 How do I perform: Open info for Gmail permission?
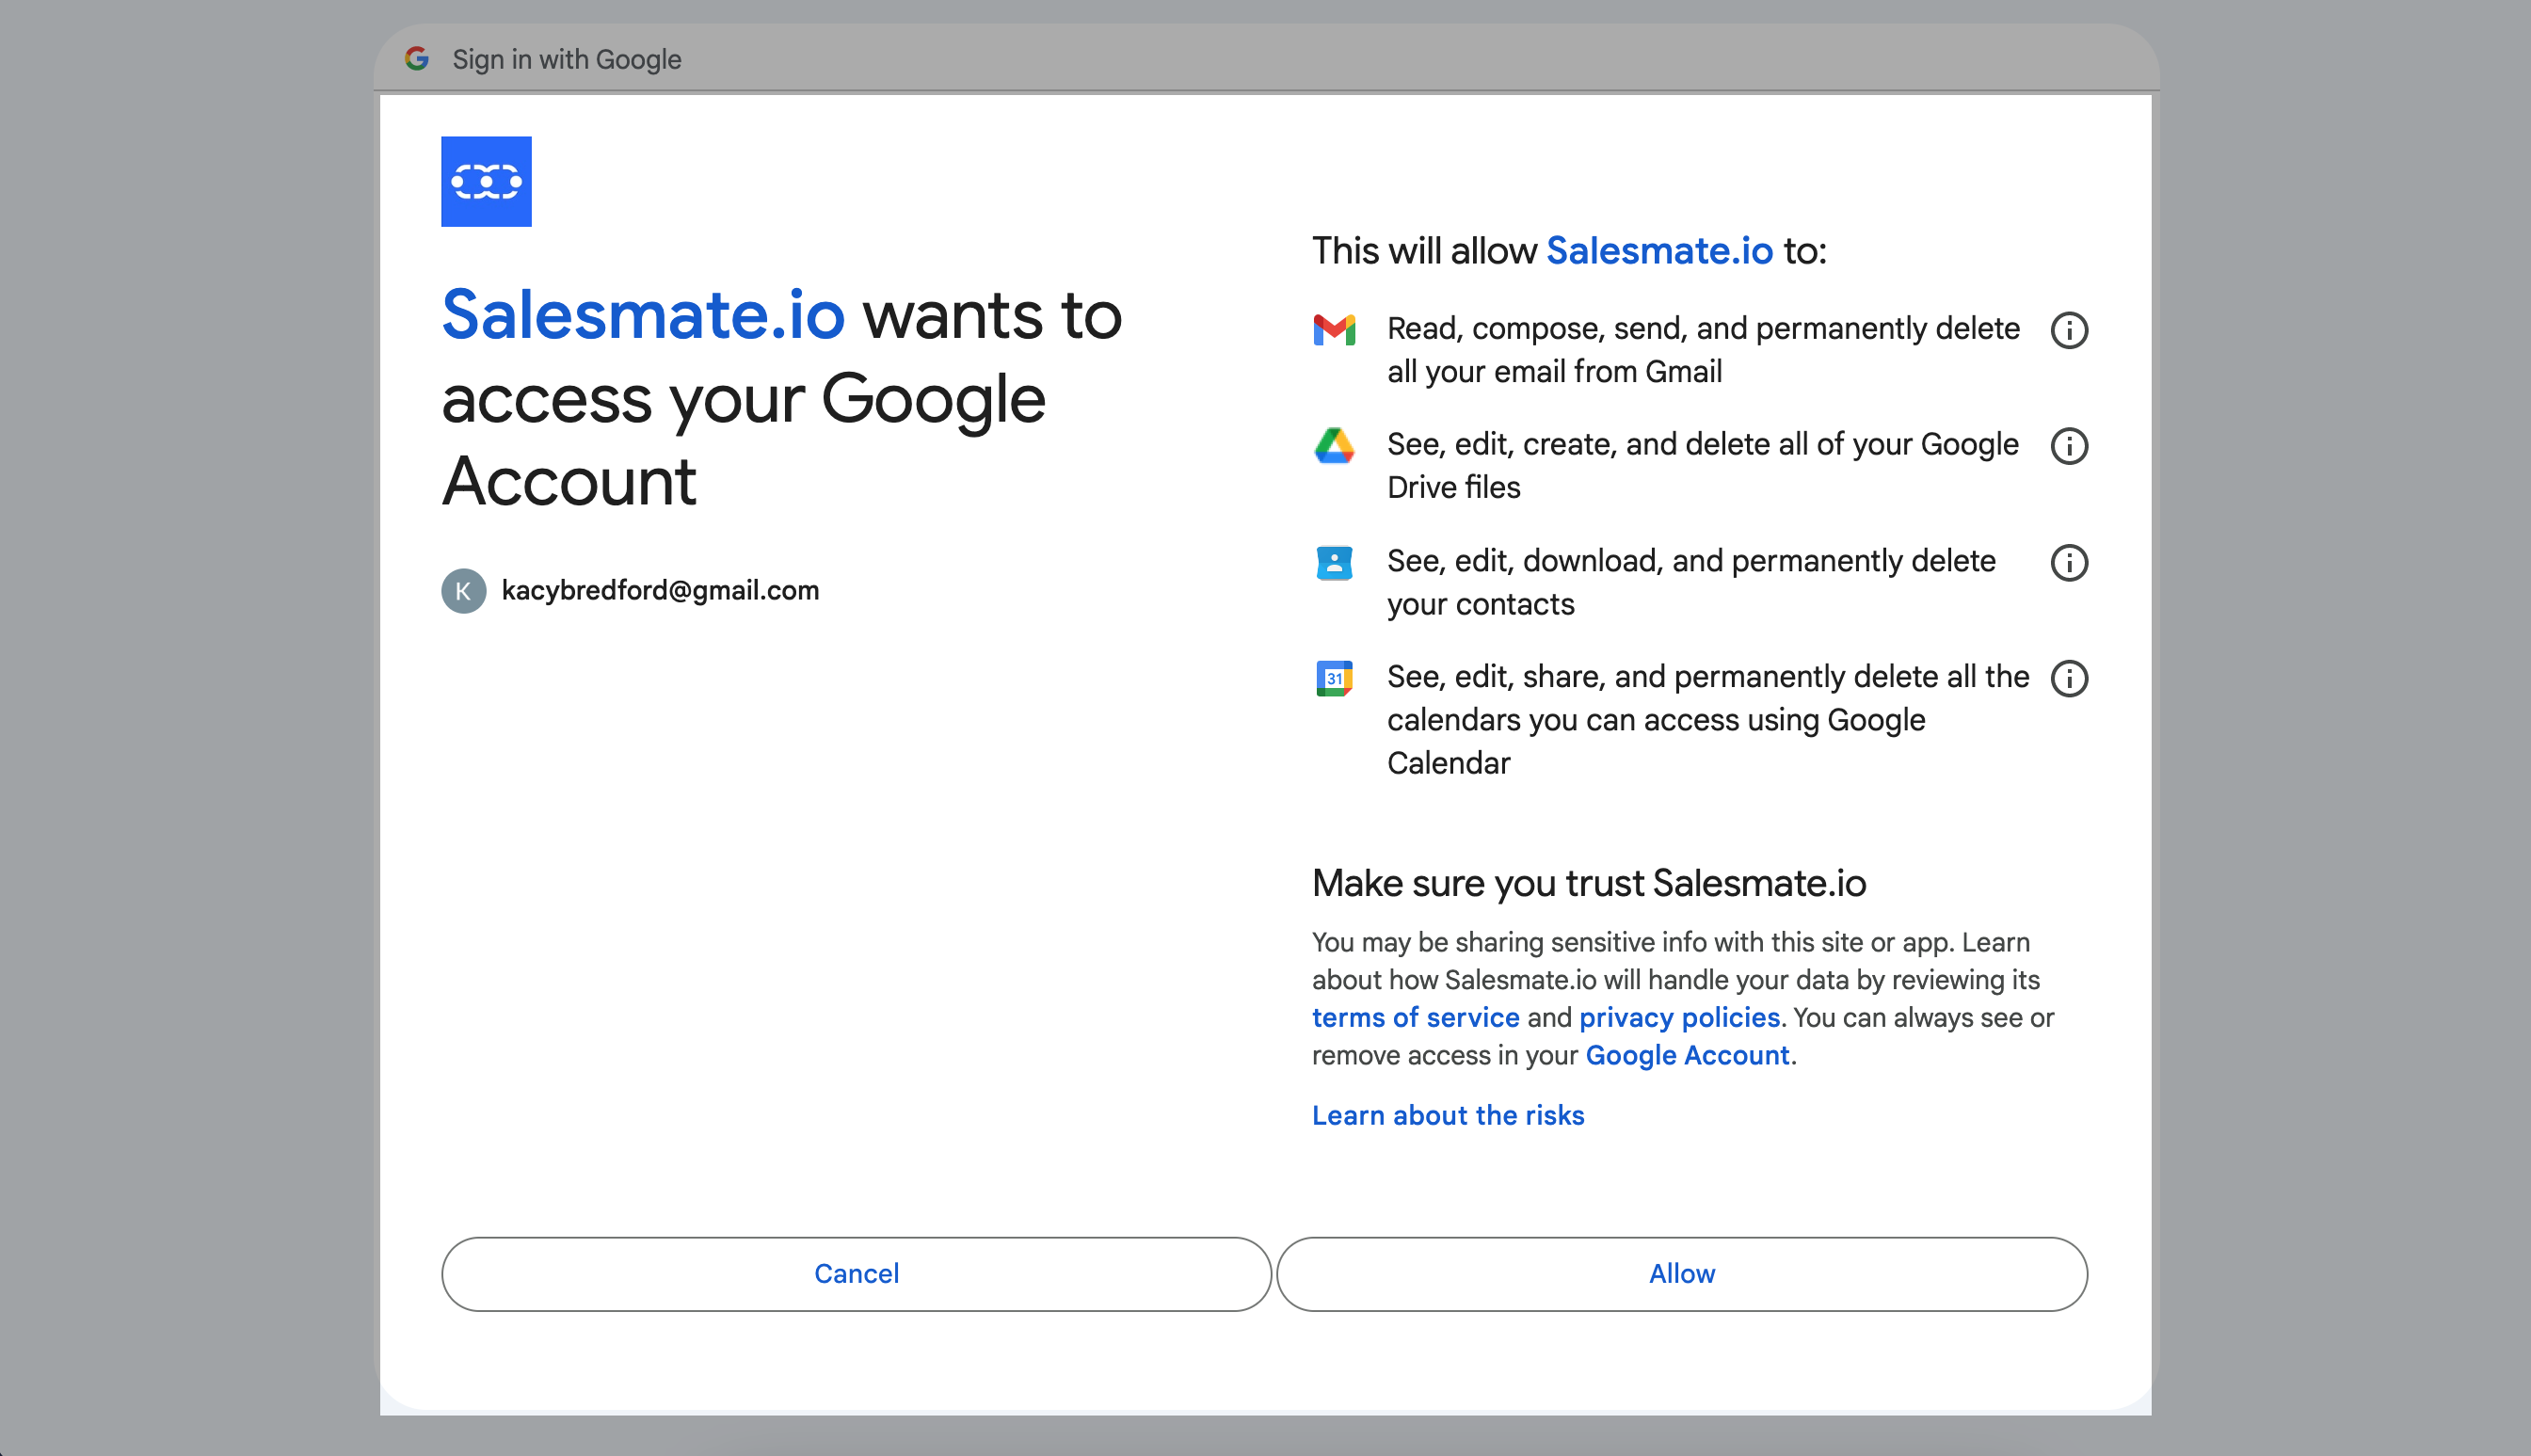2069,330
